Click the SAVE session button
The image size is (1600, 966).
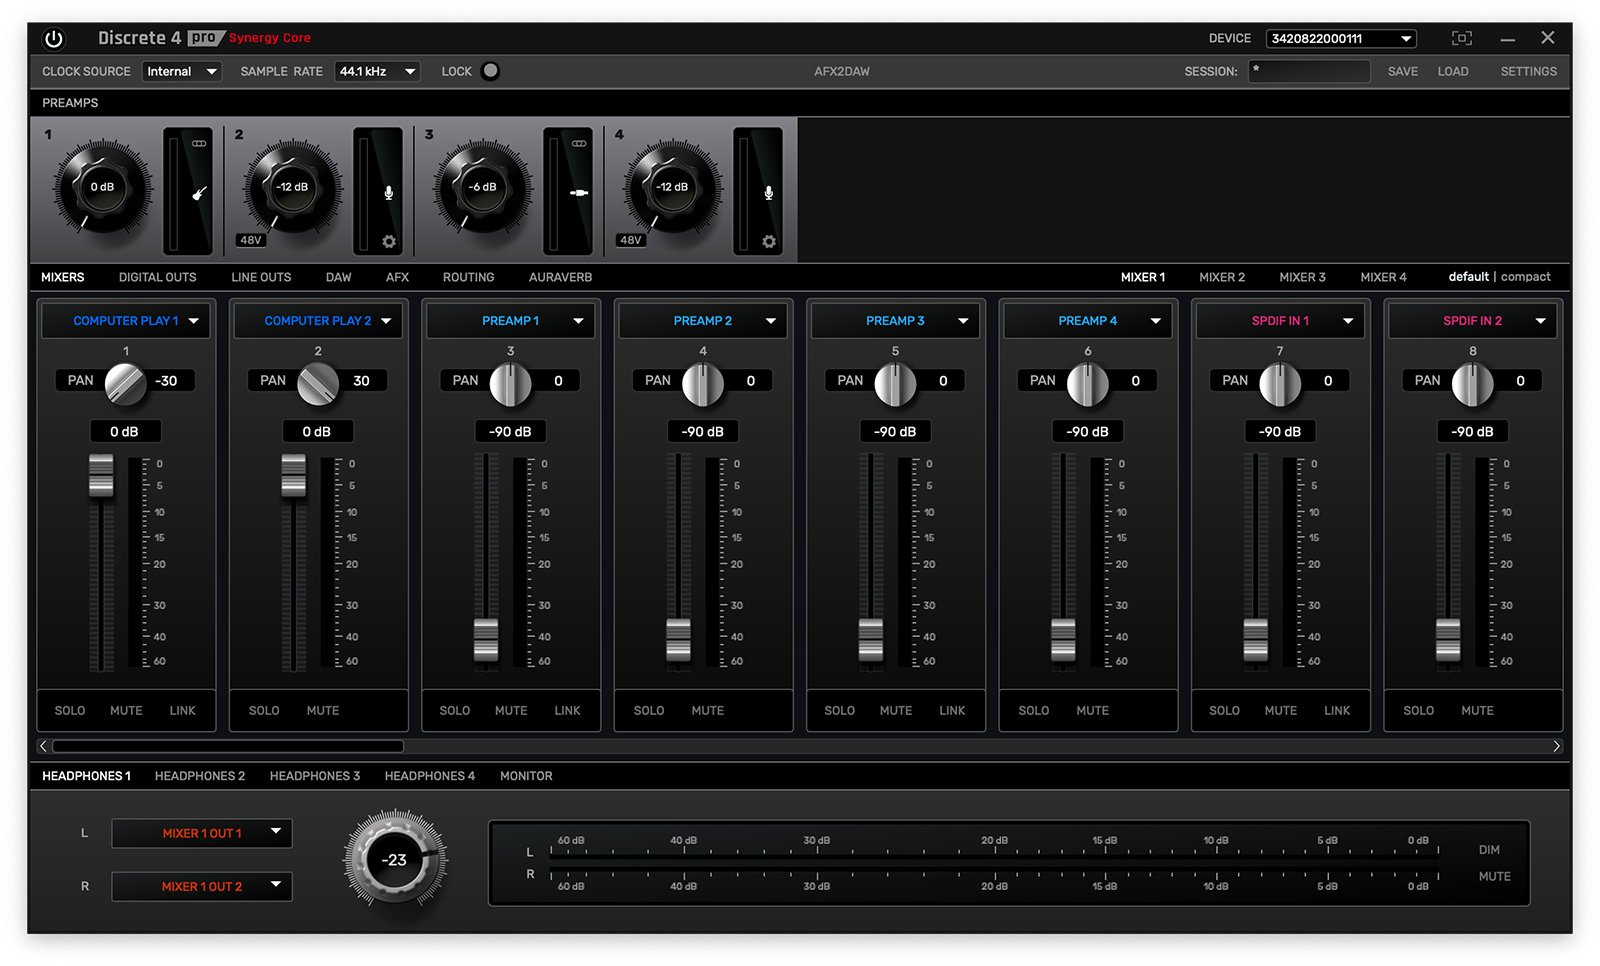1403,71
